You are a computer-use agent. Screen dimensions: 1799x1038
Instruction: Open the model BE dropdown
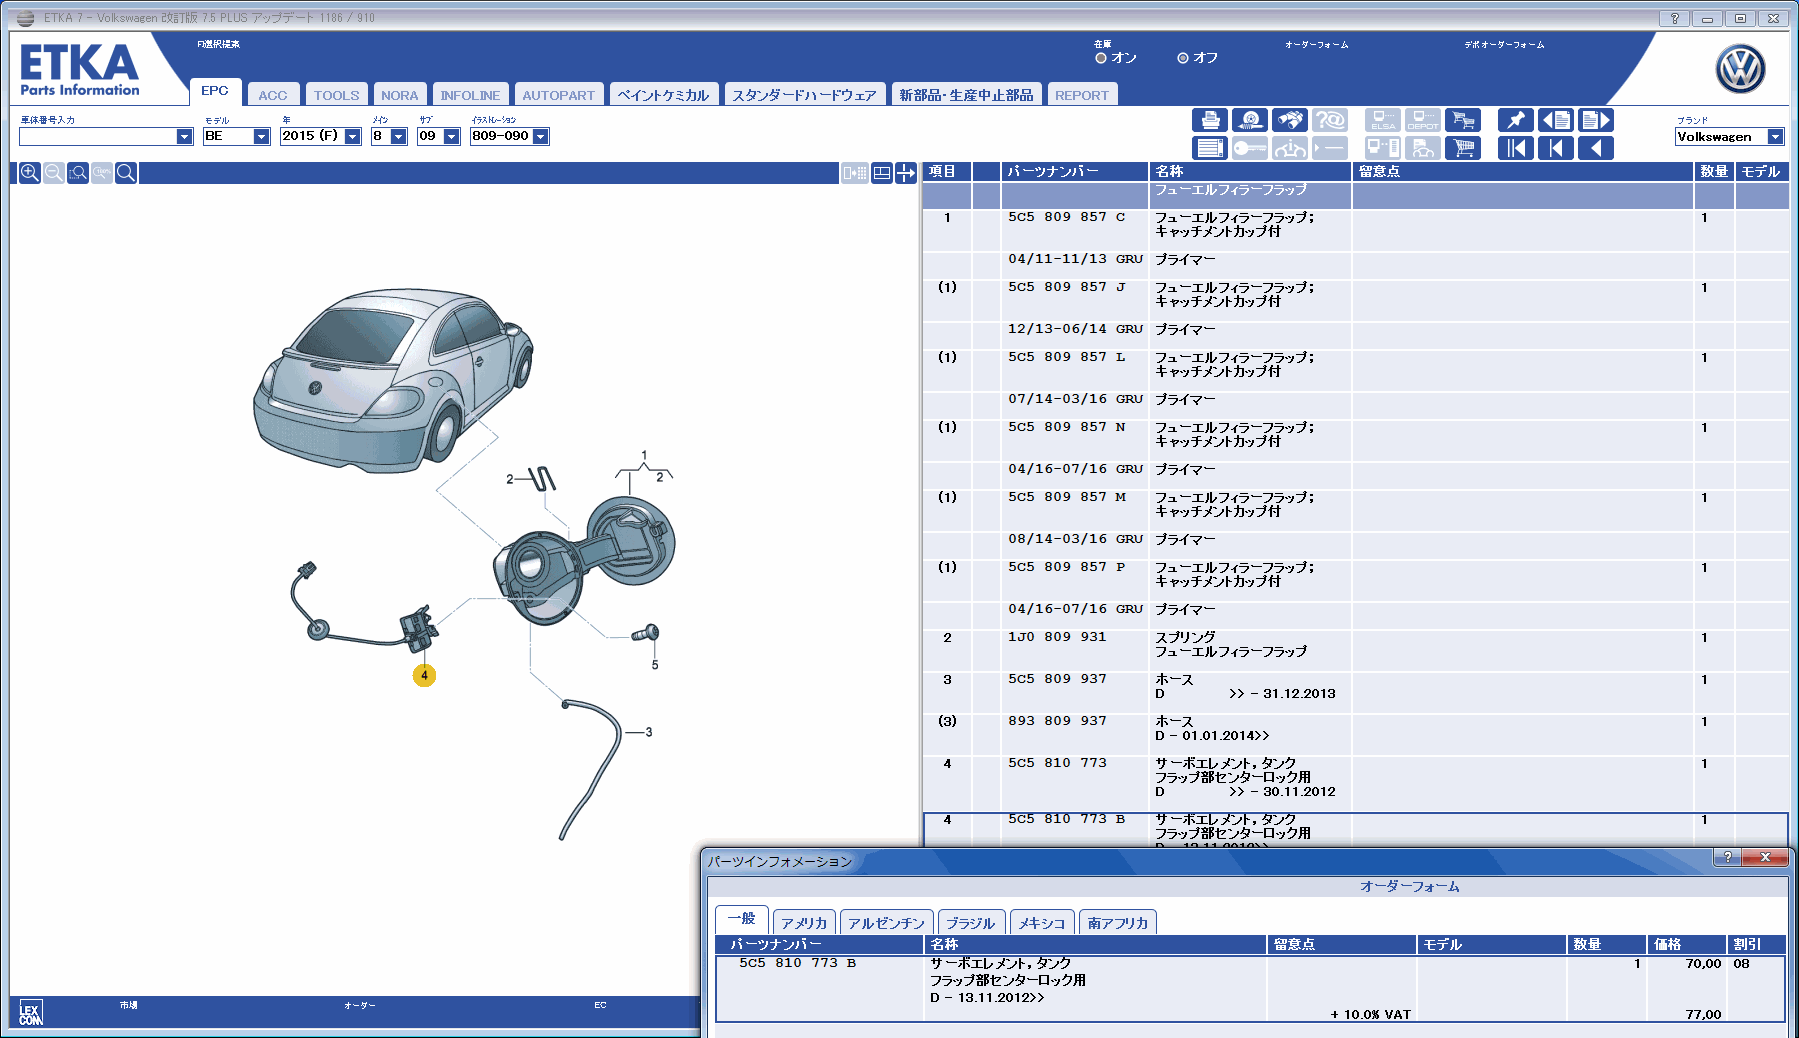click(261, 137)
